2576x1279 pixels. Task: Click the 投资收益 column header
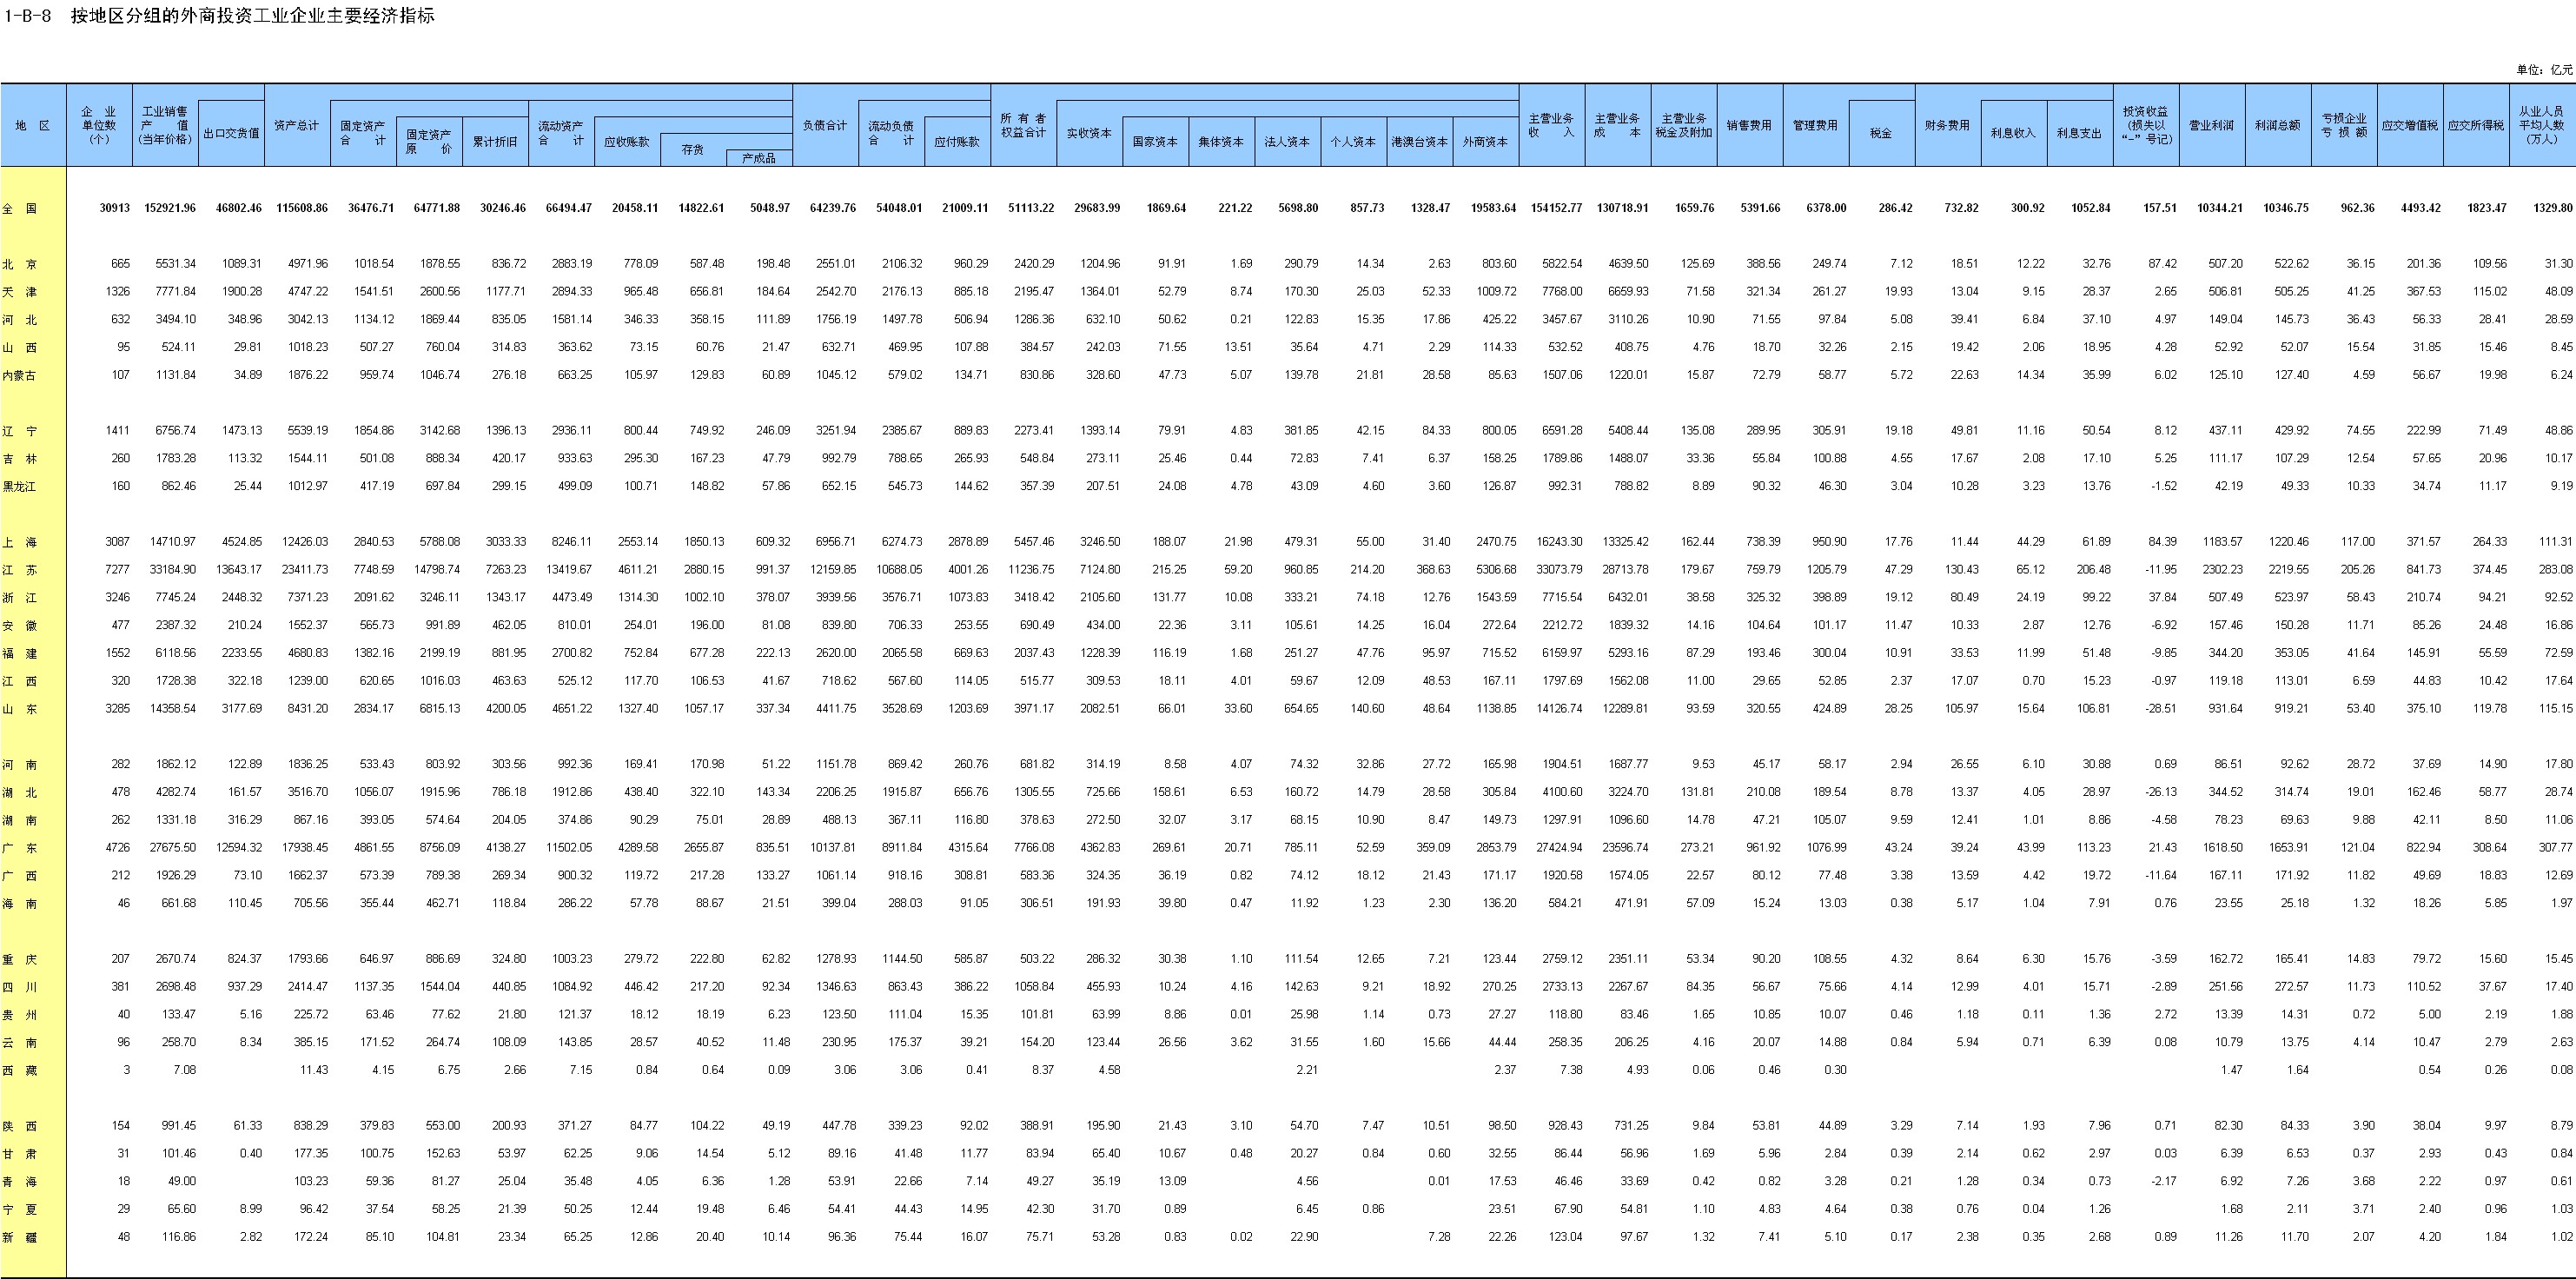(x=2146, y=125)
